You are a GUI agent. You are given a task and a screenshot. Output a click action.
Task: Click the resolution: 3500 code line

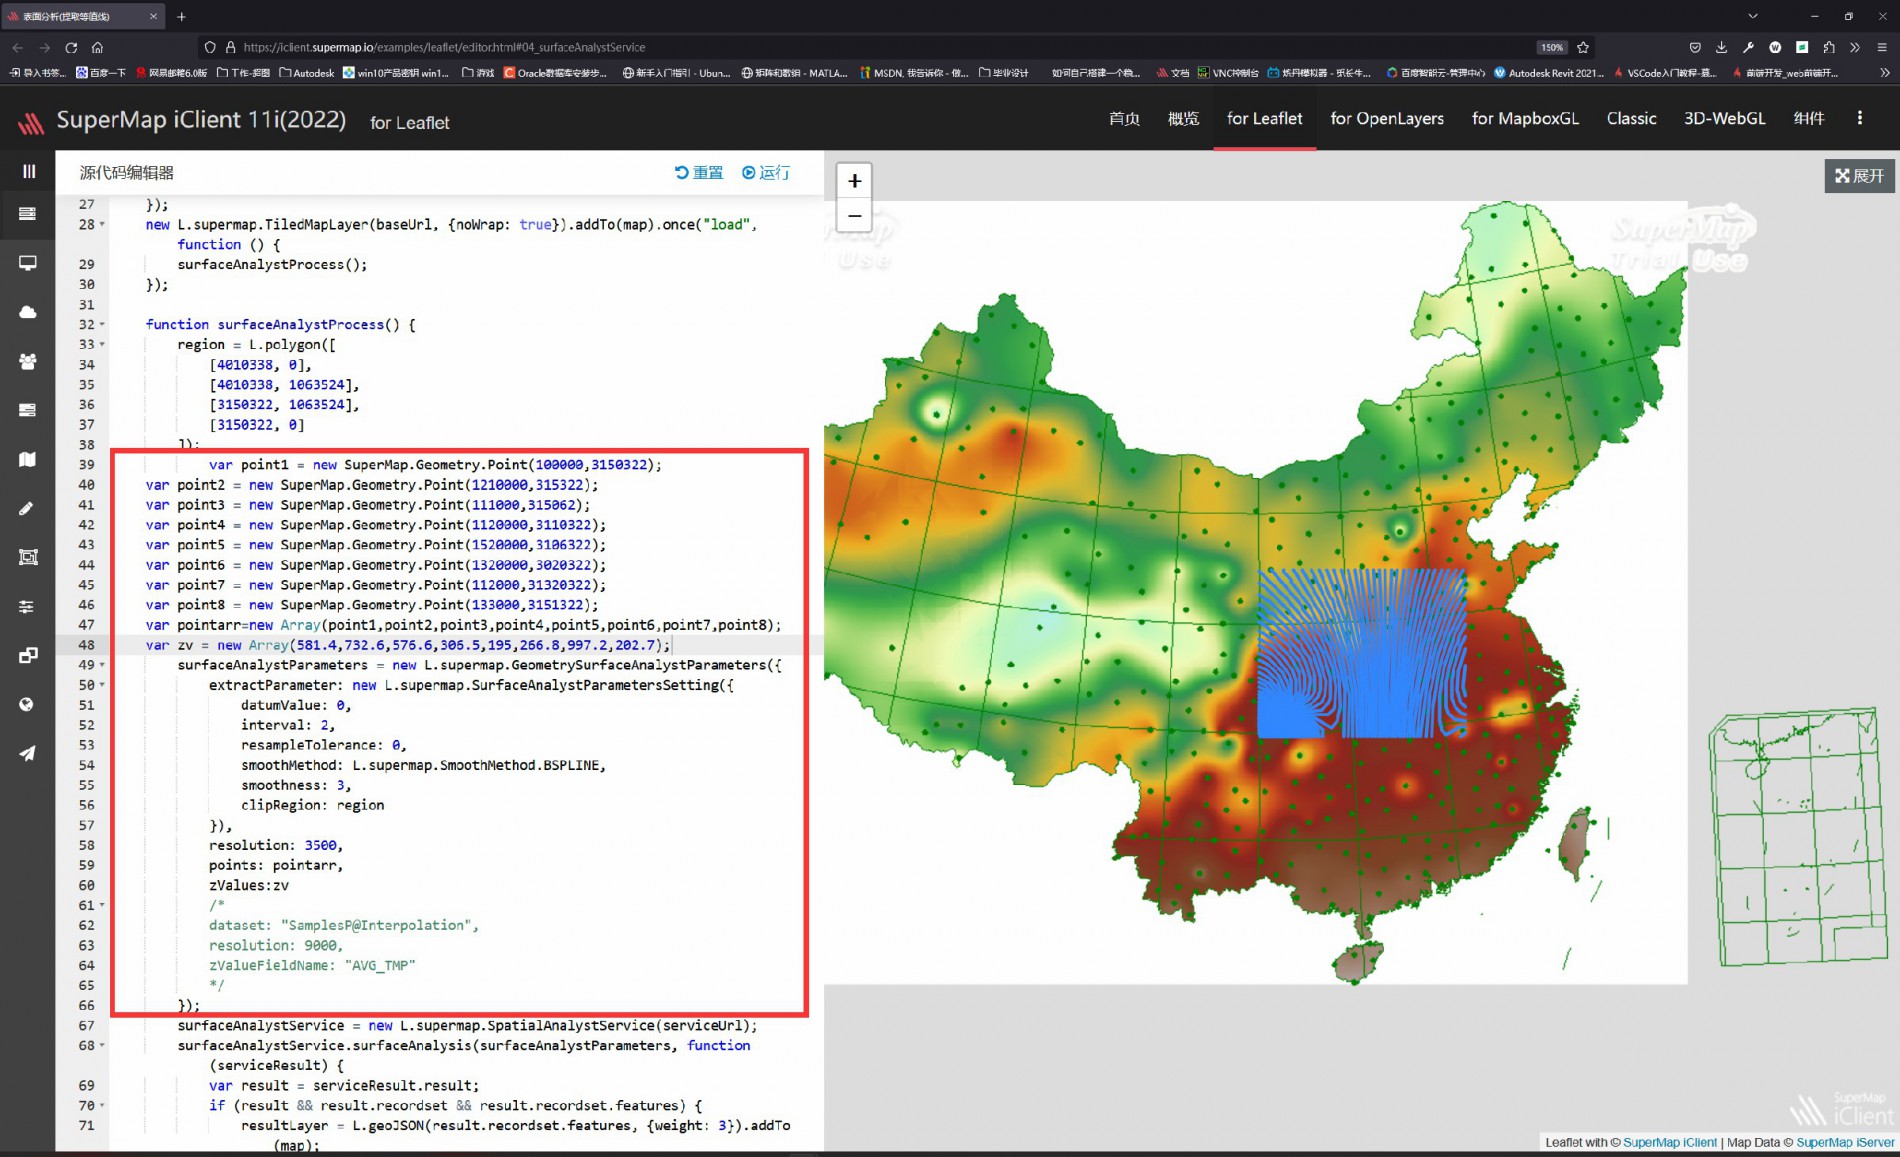(275, 845)
